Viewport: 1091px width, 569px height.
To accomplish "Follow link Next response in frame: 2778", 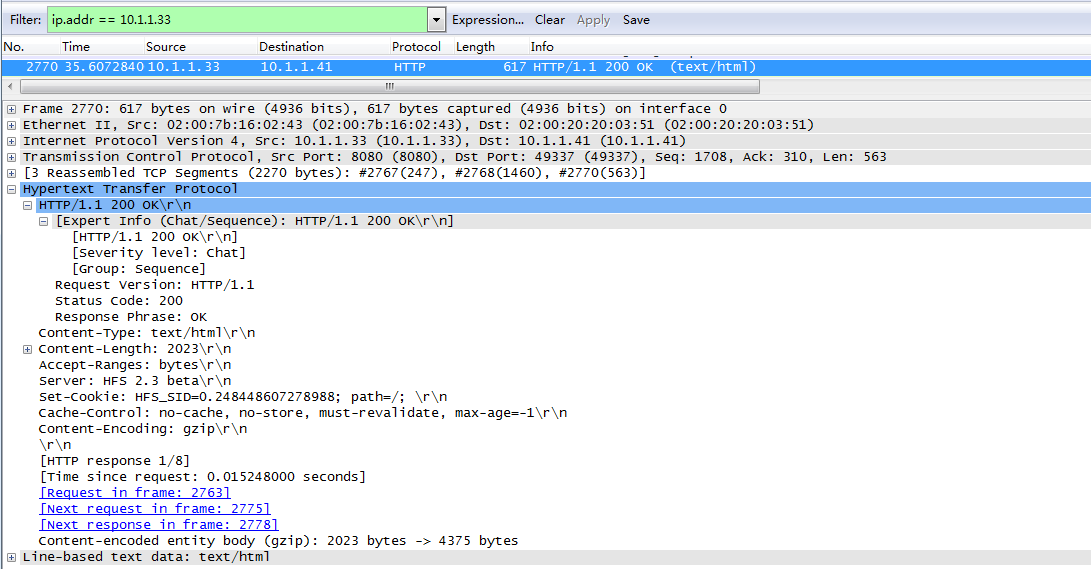I will pyautogui.click(x=159, y=524).
